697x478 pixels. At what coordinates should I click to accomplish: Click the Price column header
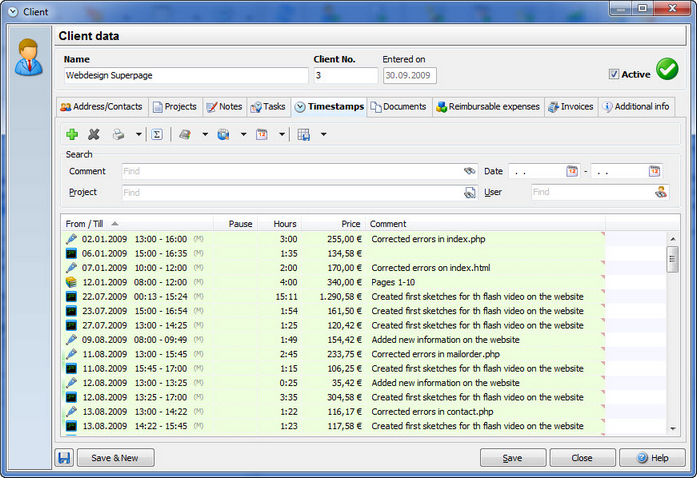[333, 224]
